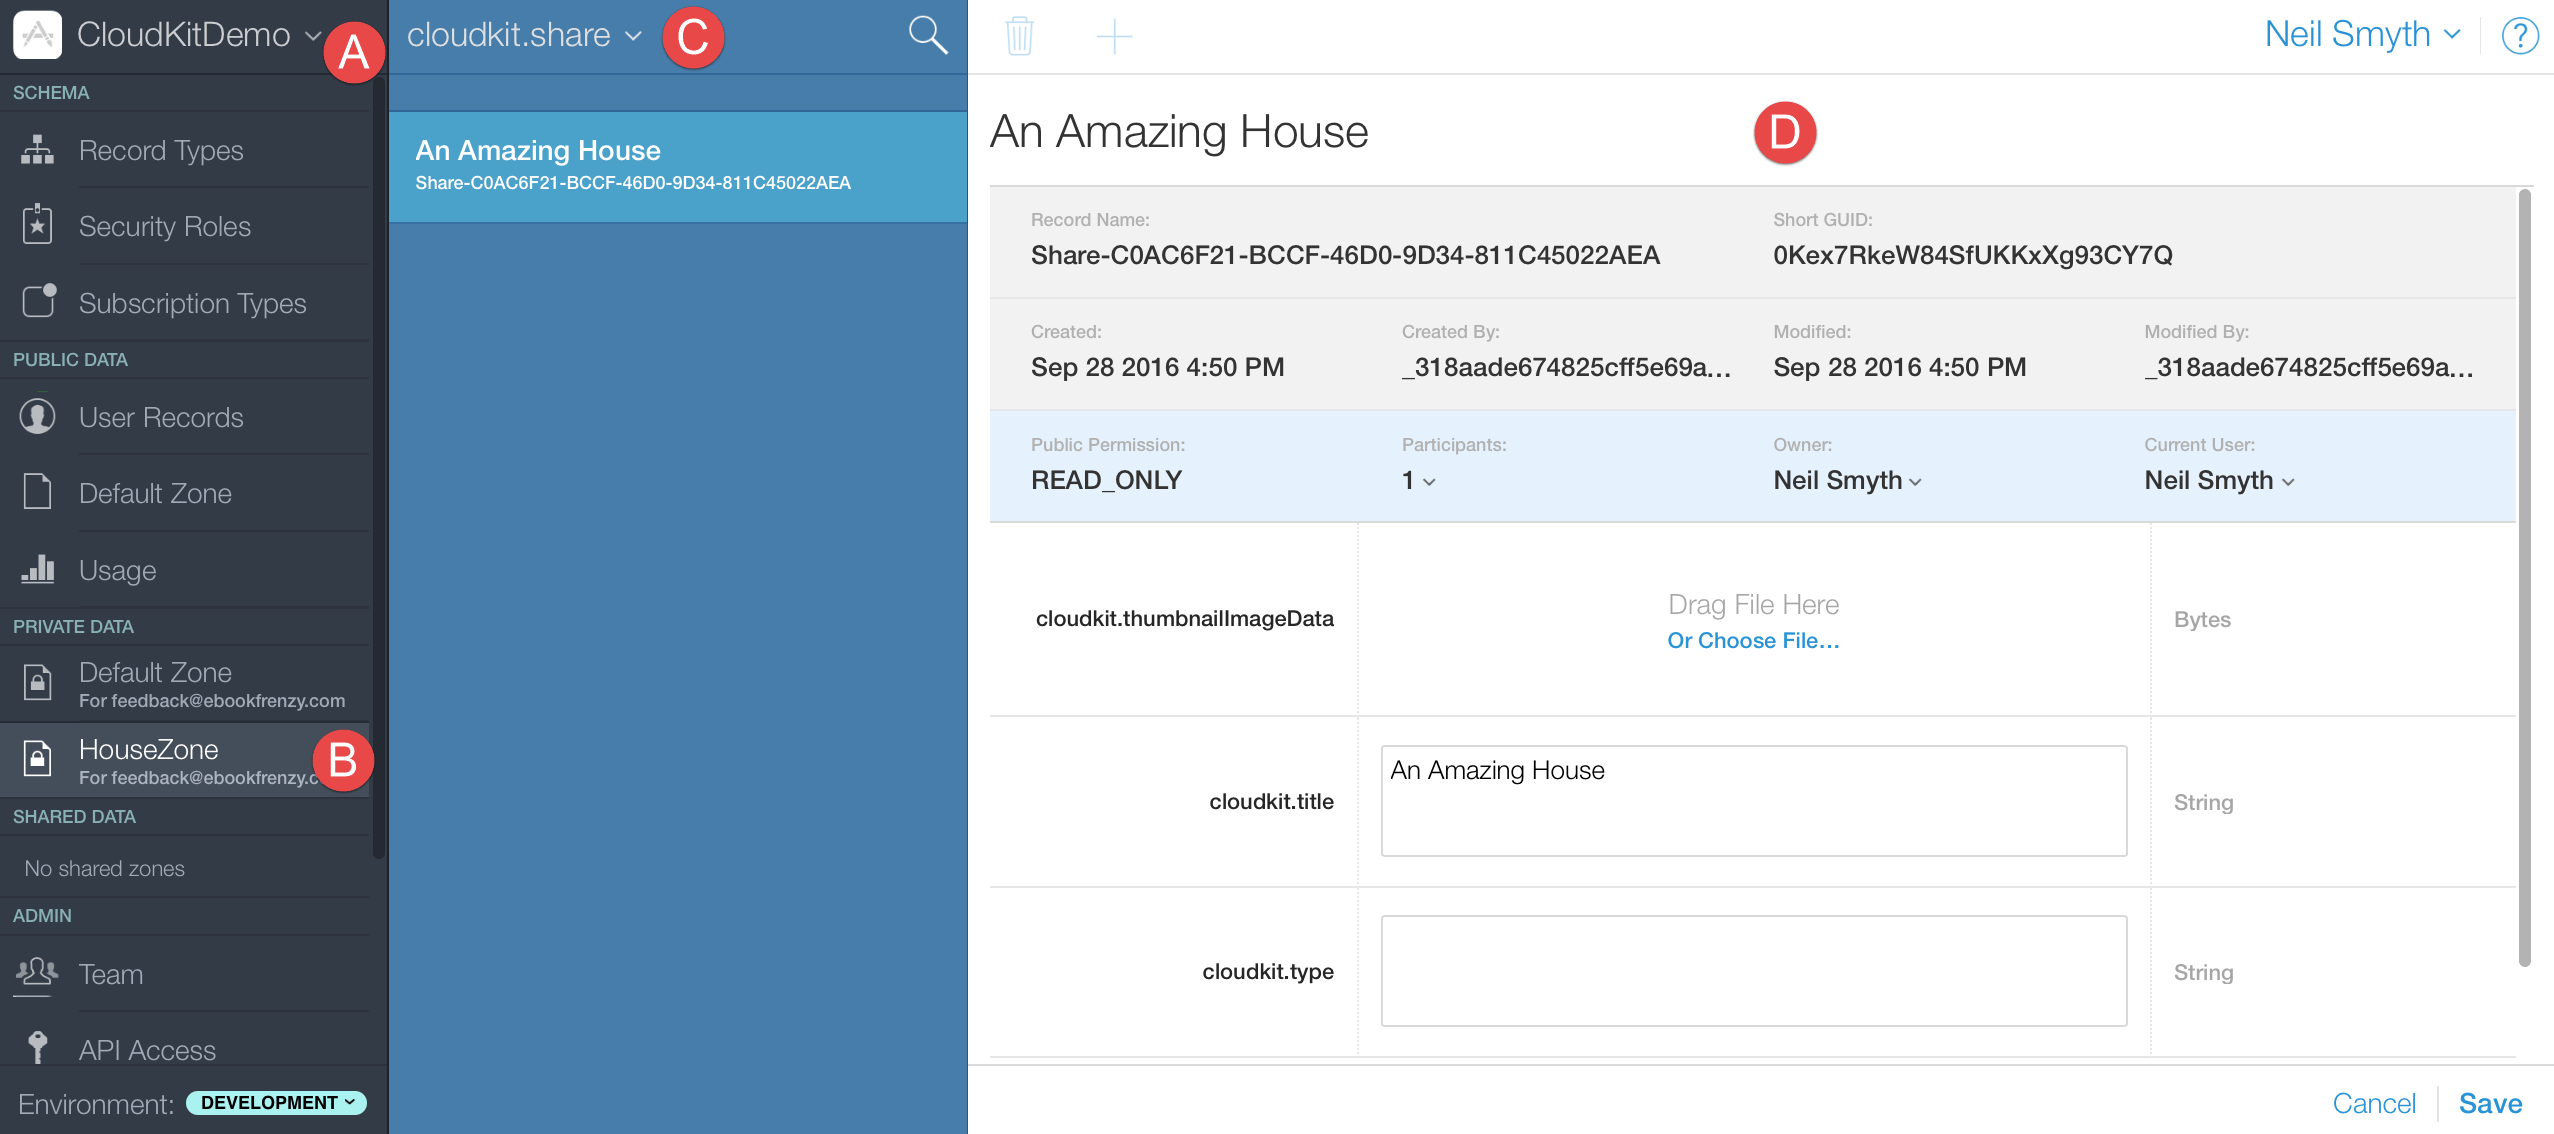Click the trash delete record icon
Screen dimensions: 2554x1134
pyautogui.click(x=1019, y=37)
